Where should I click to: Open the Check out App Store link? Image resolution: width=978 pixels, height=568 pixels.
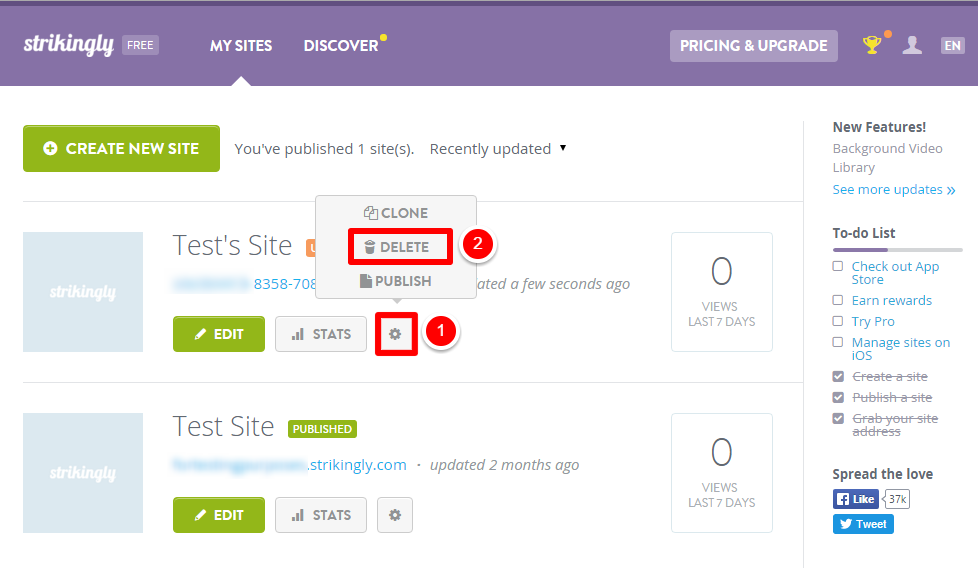tap(895, 273)
